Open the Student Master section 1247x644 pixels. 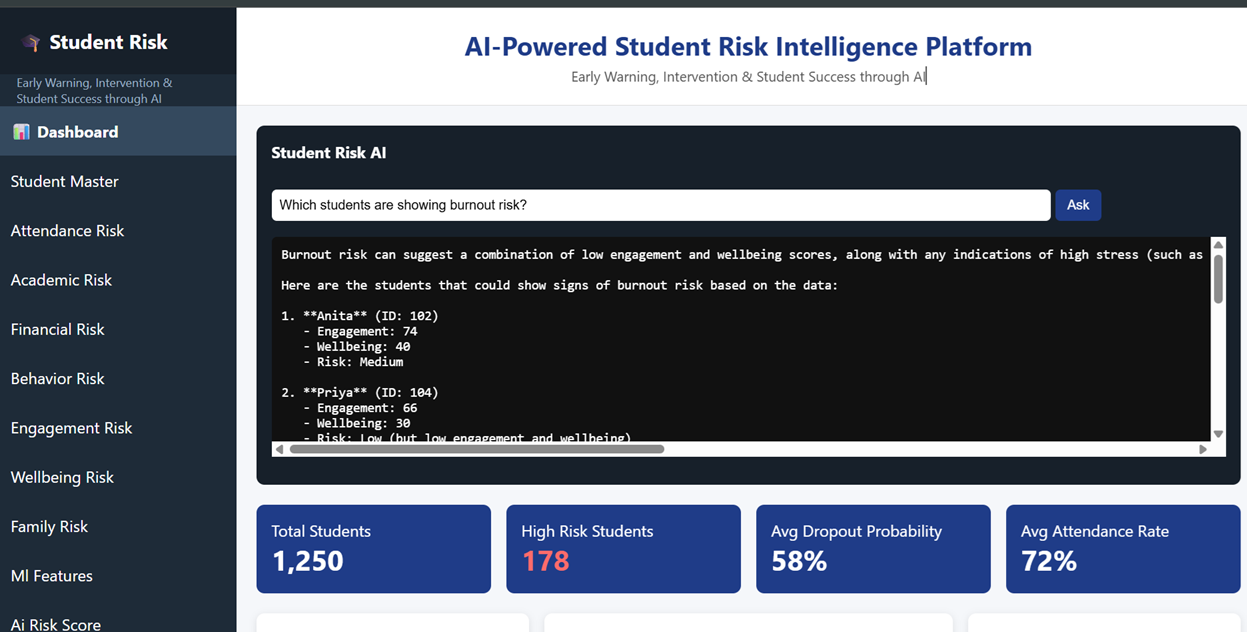pyautogui.click(x=64, y=181)
